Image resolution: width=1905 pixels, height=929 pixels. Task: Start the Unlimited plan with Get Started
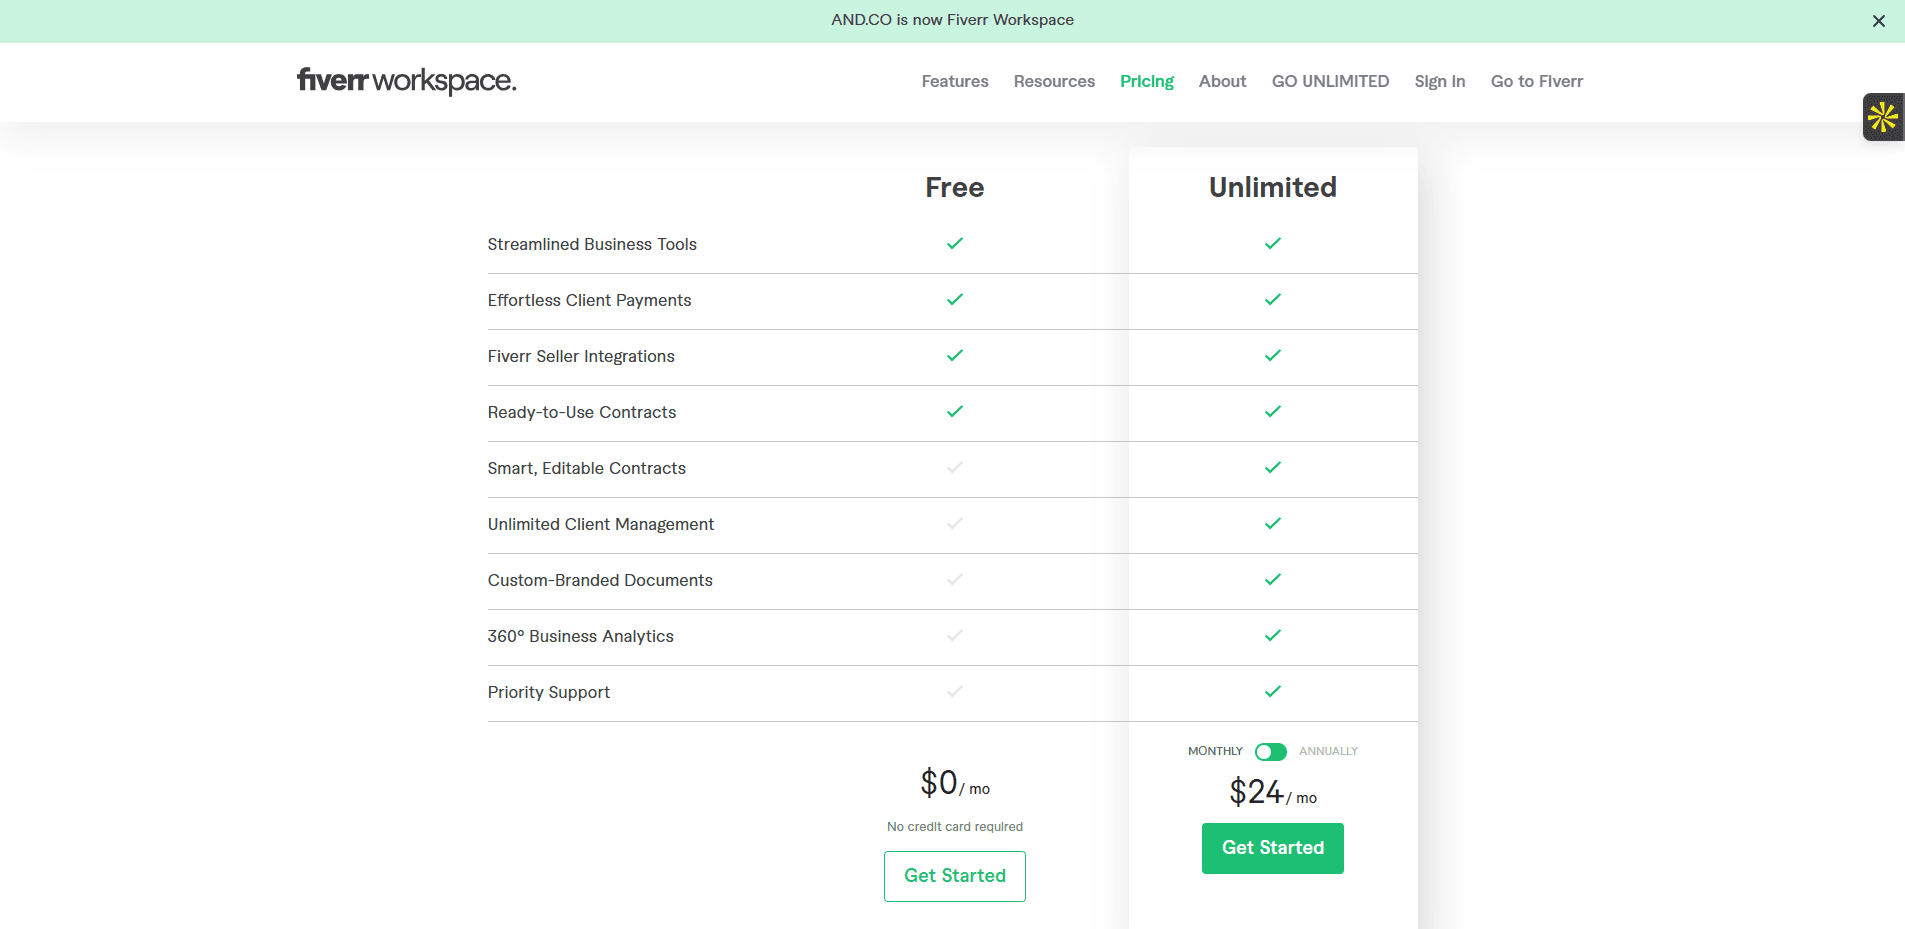[x=1273, y=848]
